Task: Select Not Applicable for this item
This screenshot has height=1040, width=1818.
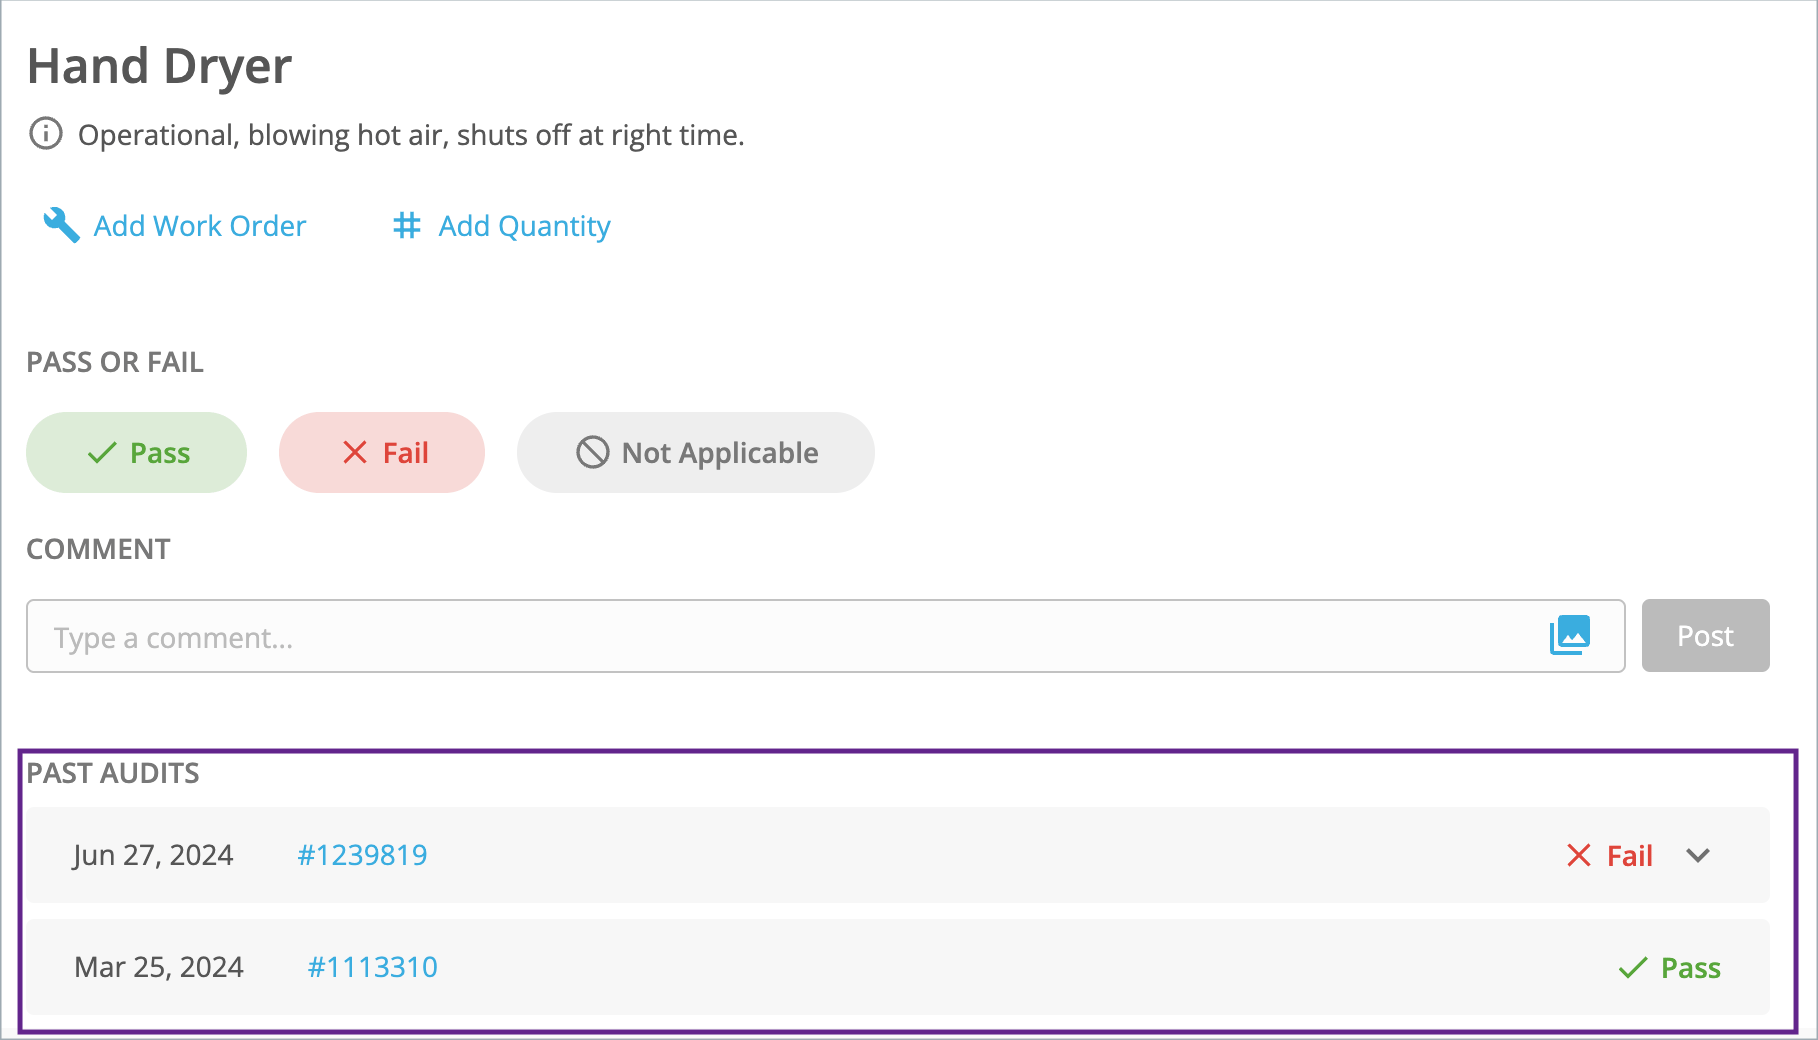Action: [696, 452]
